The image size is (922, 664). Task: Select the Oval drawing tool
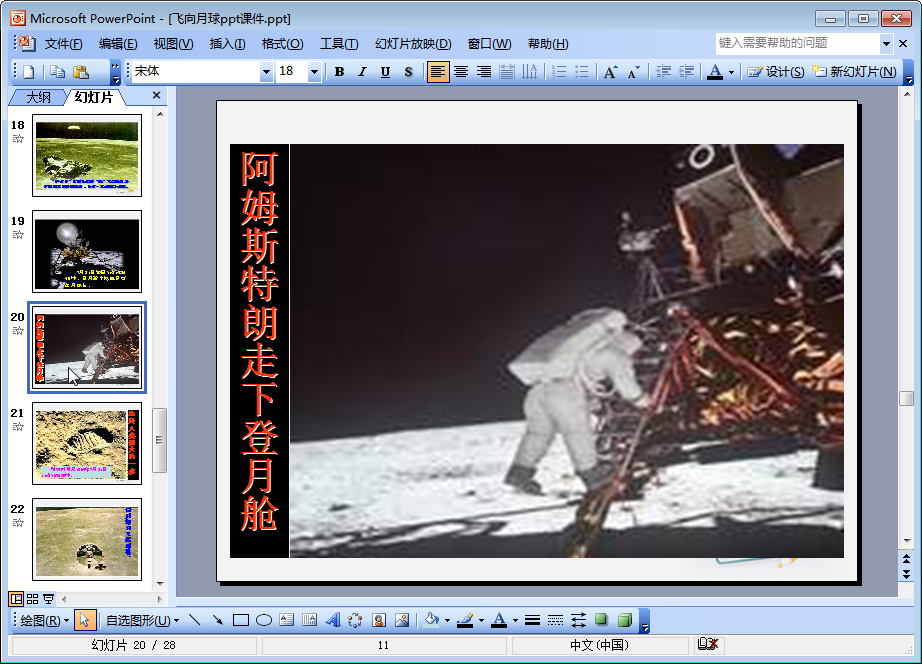click(x=264, y=620)
